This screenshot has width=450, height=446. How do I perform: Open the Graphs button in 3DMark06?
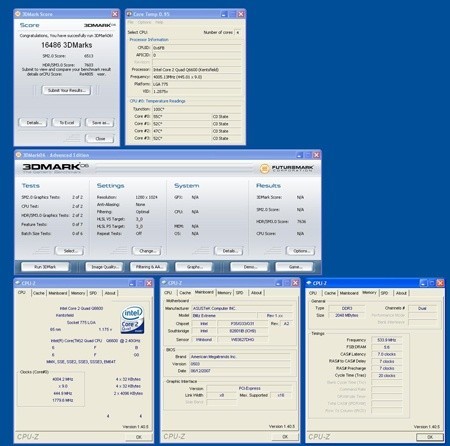(194, 267)
